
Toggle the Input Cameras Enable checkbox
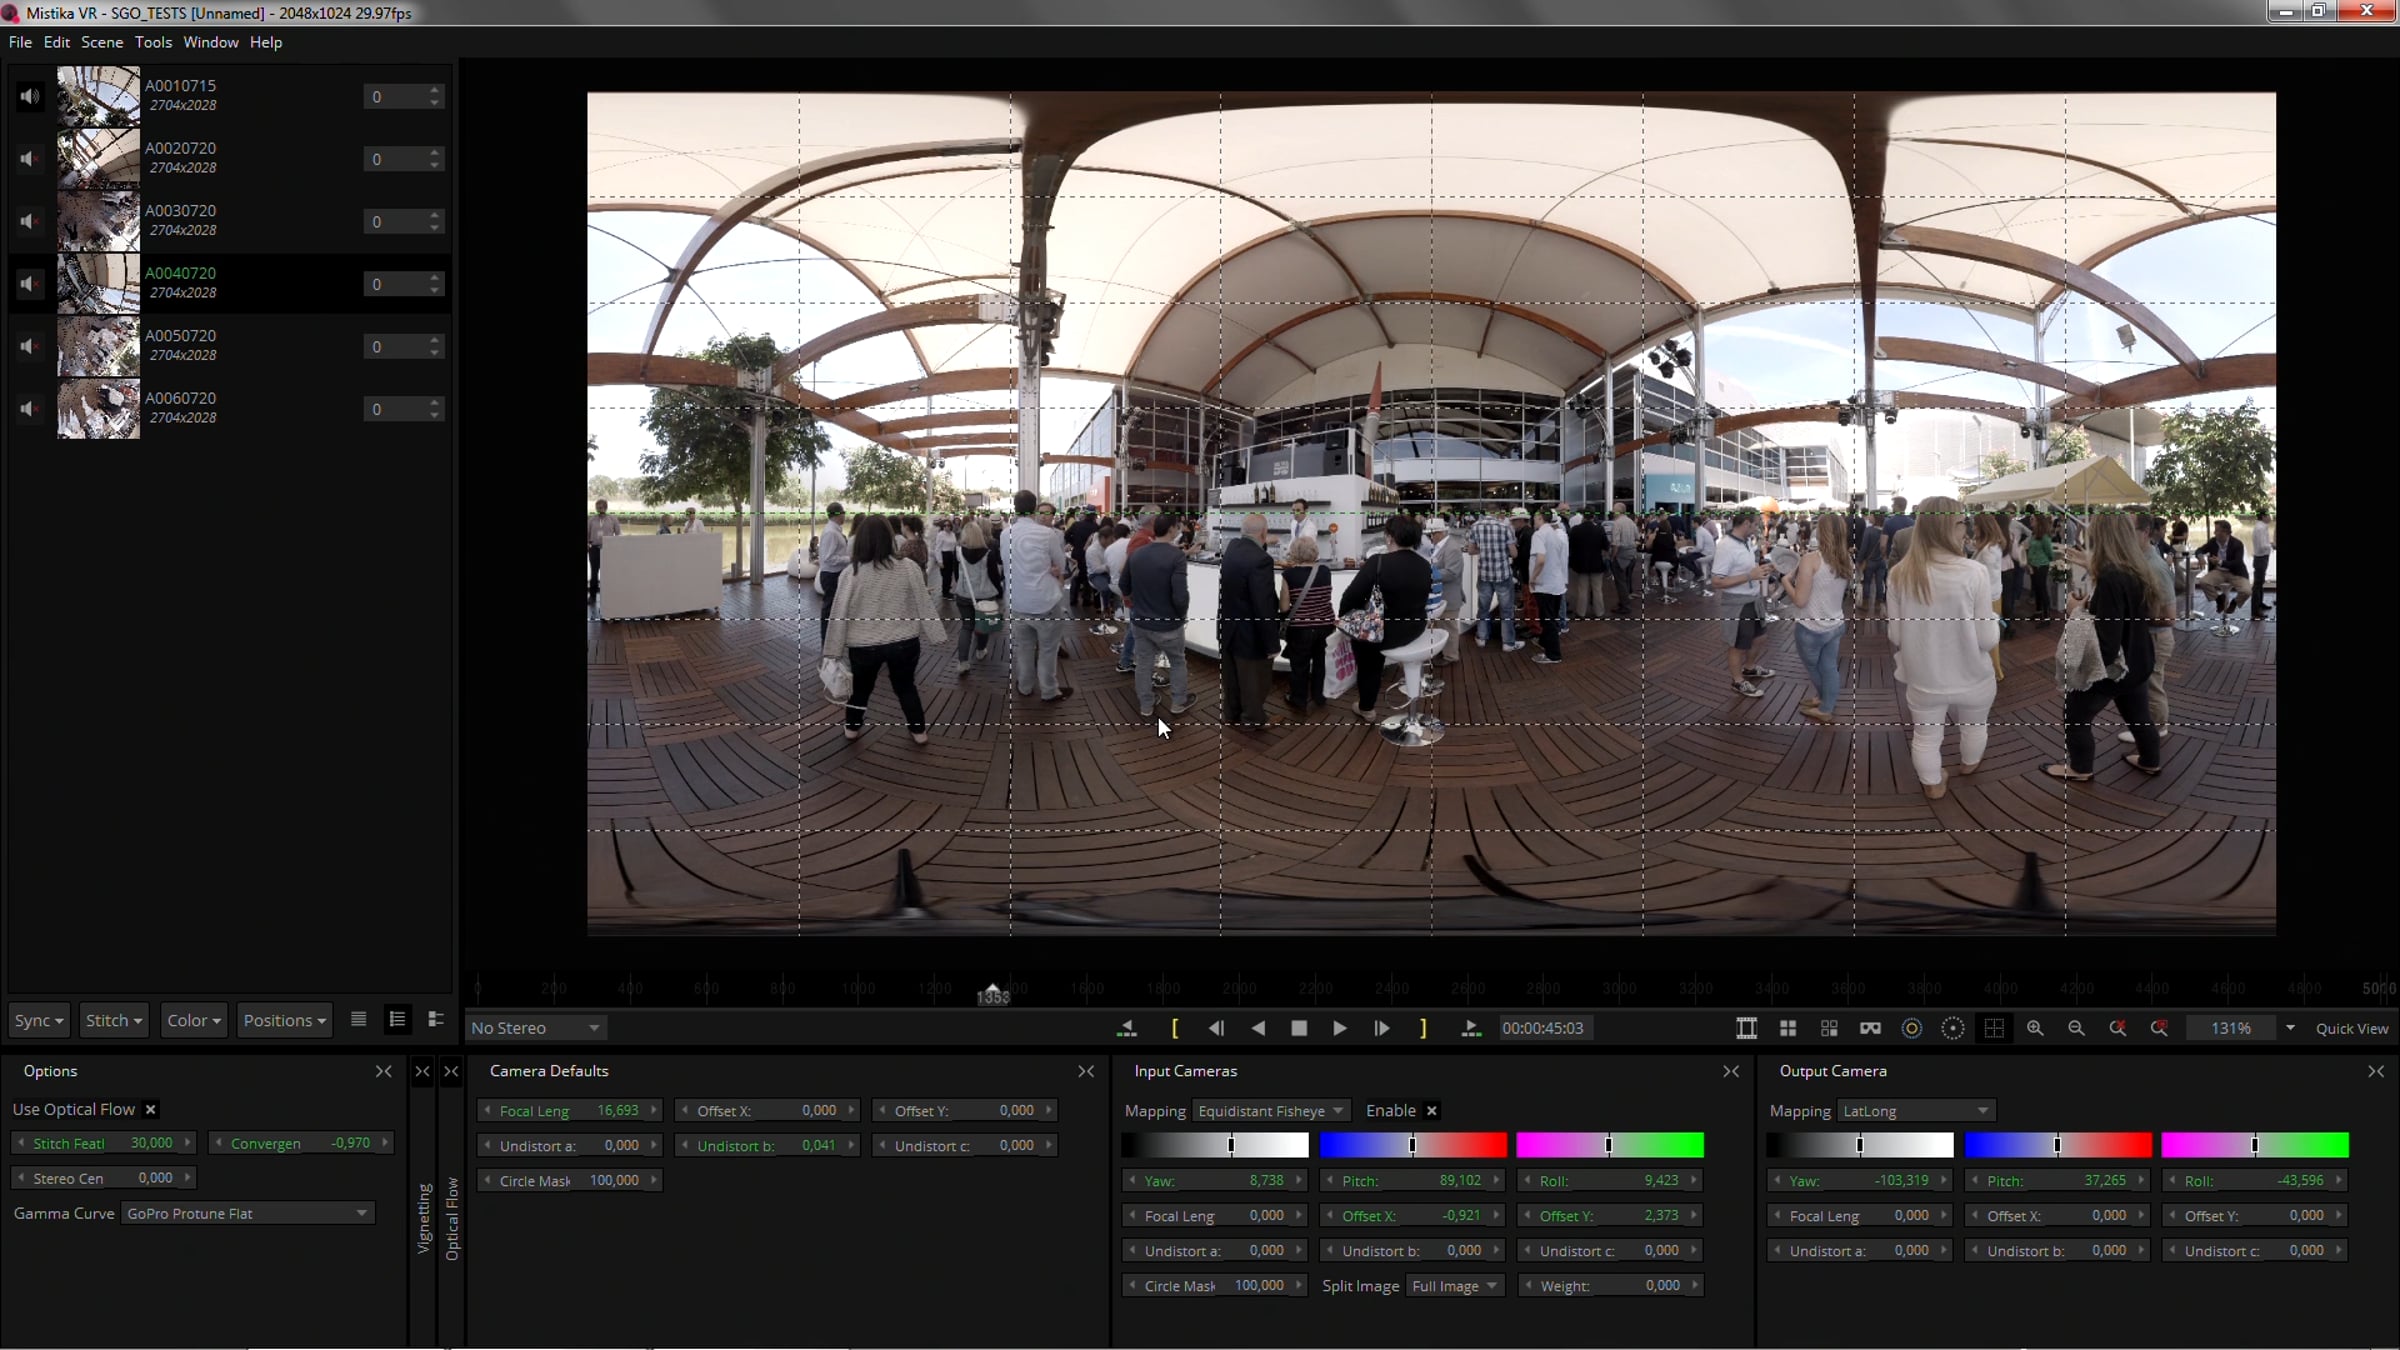click(x=1432, y=1111)
